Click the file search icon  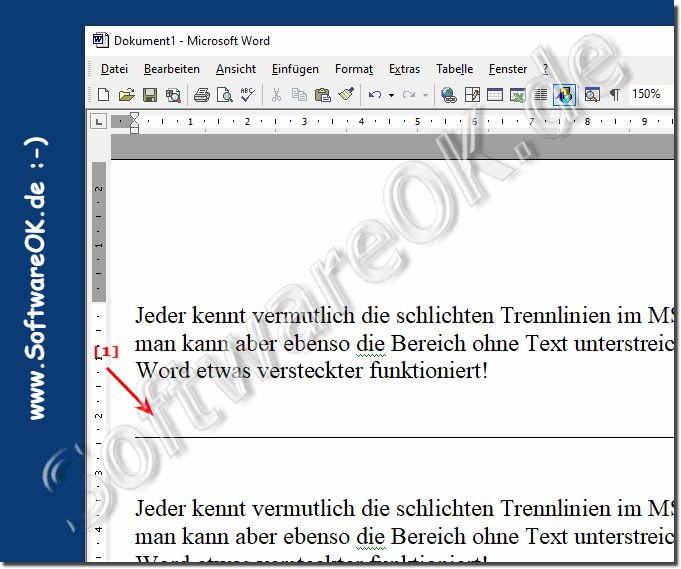tap(173, 94)
